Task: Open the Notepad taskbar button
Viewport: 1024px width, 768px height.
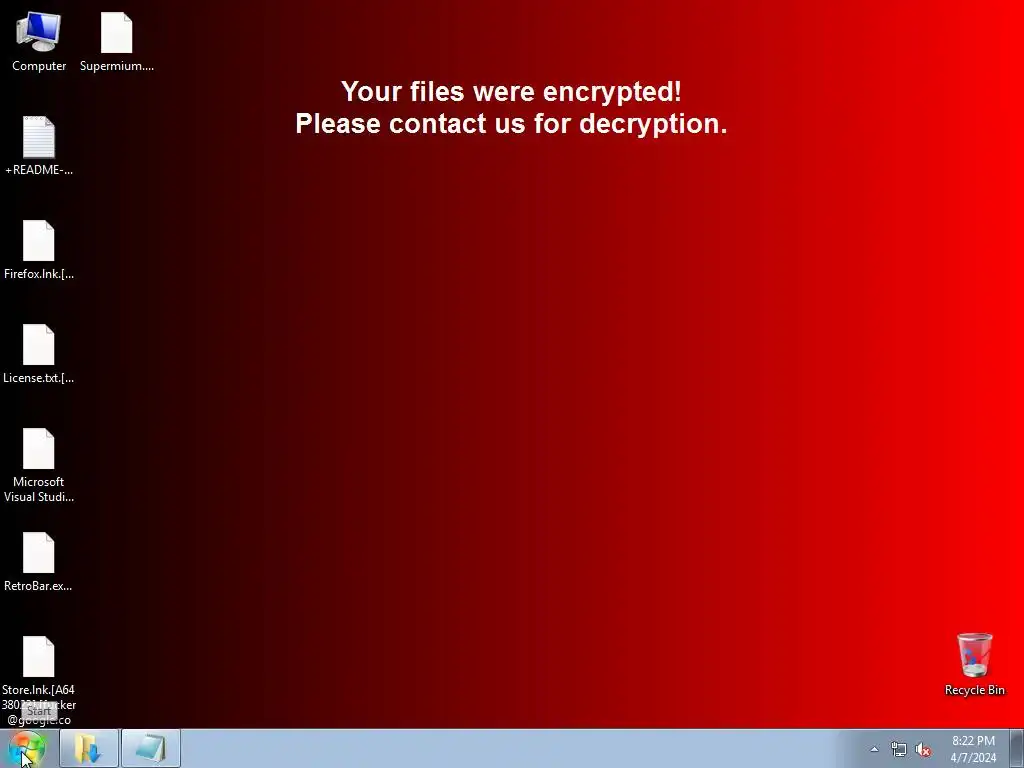Action: click(x=151, y=749)
